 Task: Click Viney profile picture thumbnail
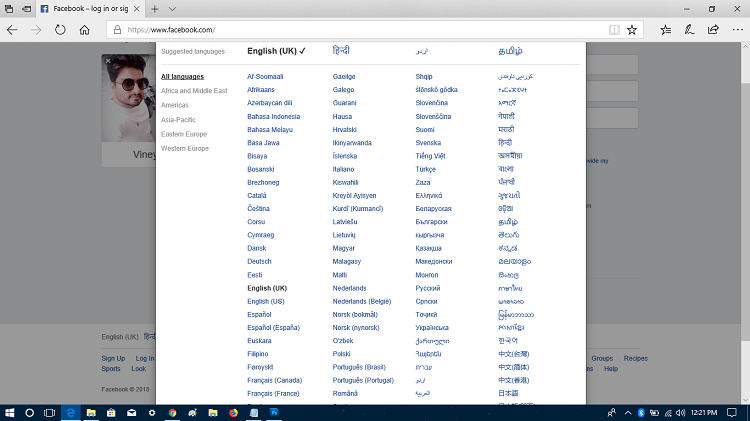coord(128,98)
